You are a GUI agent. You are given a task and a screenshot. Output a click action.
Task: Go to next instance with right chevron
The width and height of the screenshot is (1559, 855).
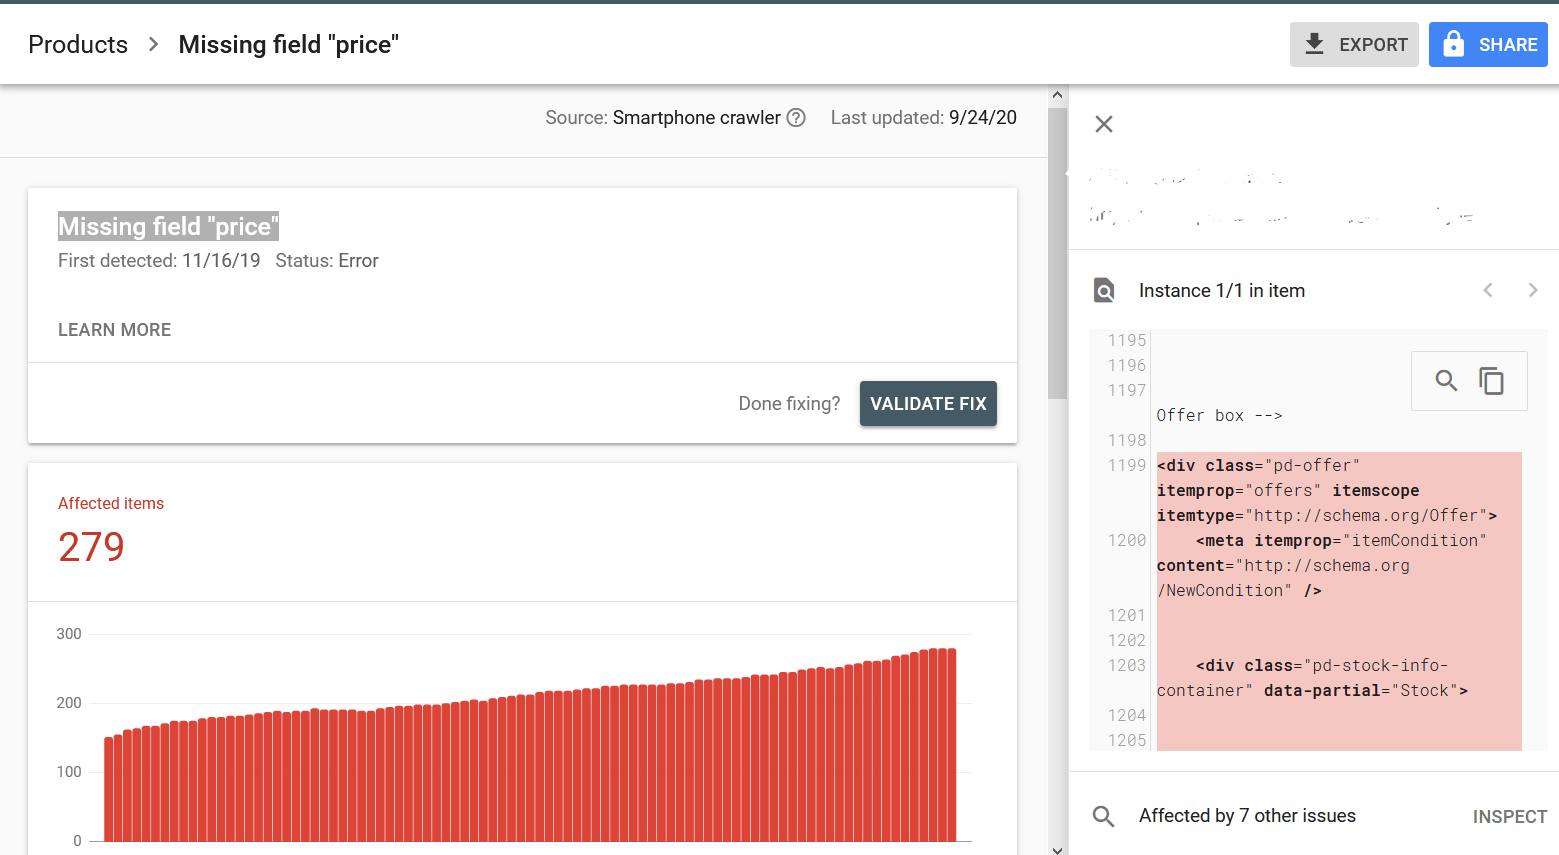1533,290
